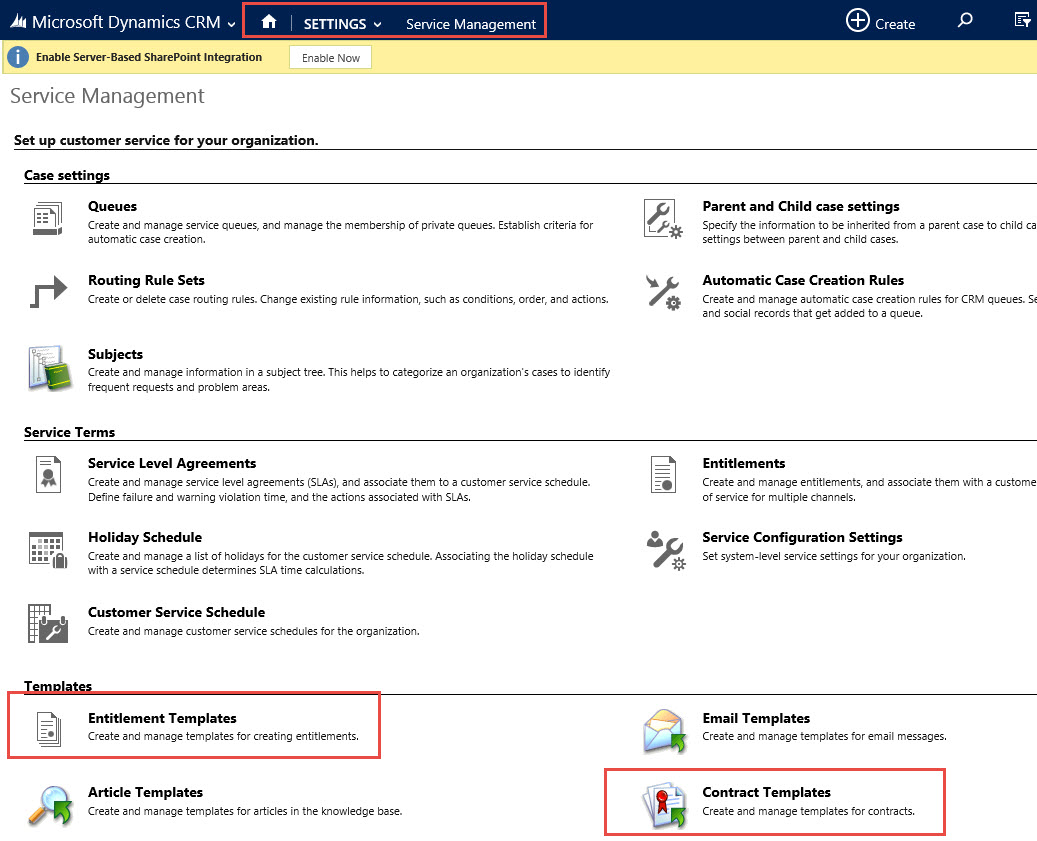
Task: Open Parent and Child case settings link
Action: 800,206
